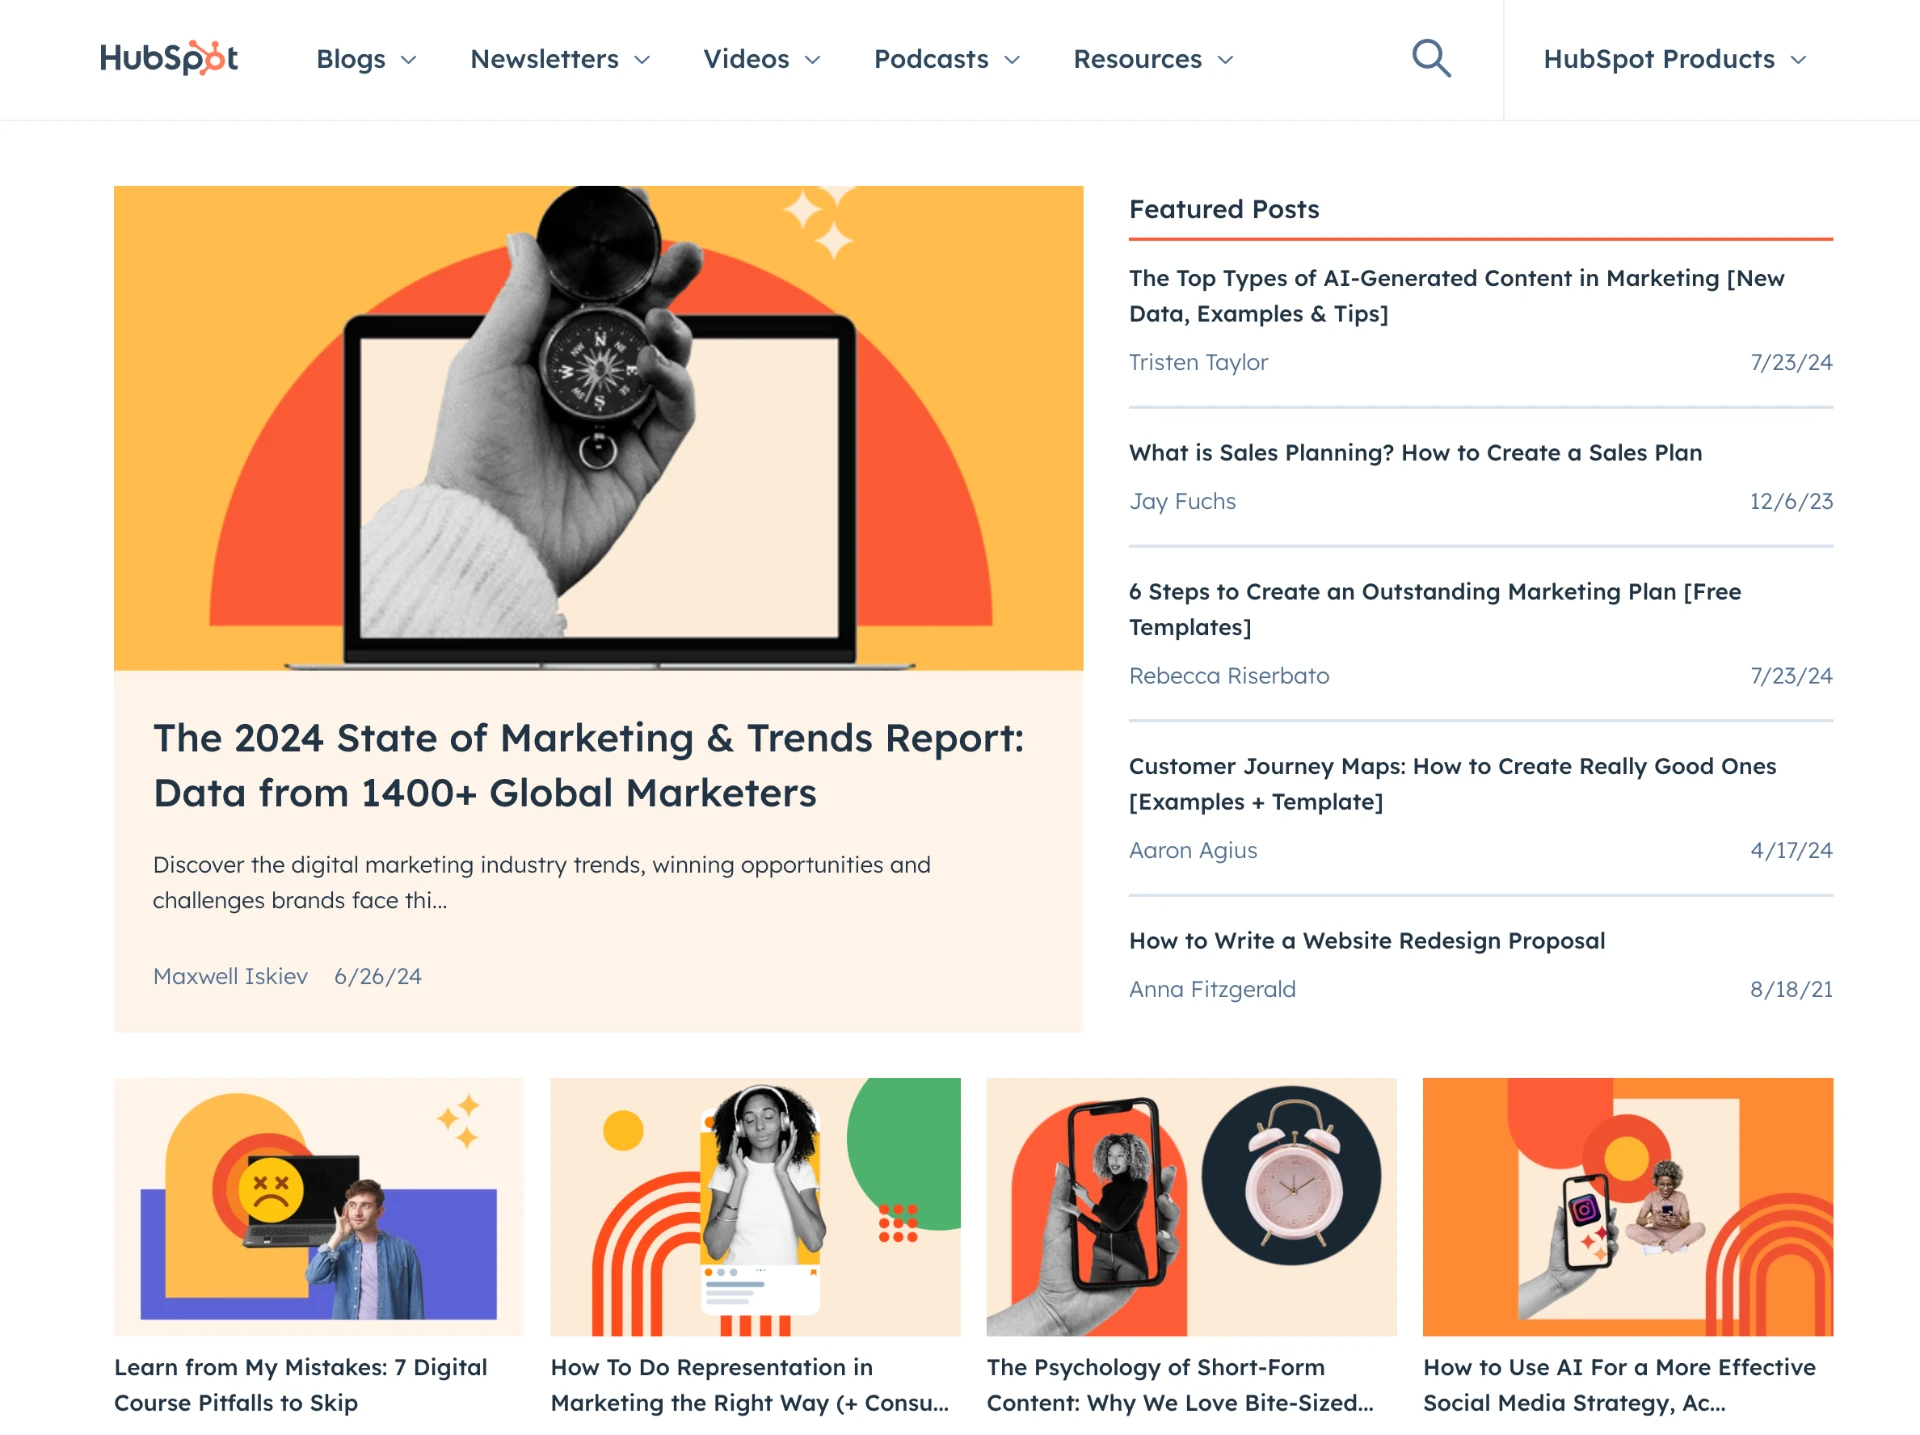
Task: View author Maxwell Iskiev's profile
Action: [x=230, y=976]
